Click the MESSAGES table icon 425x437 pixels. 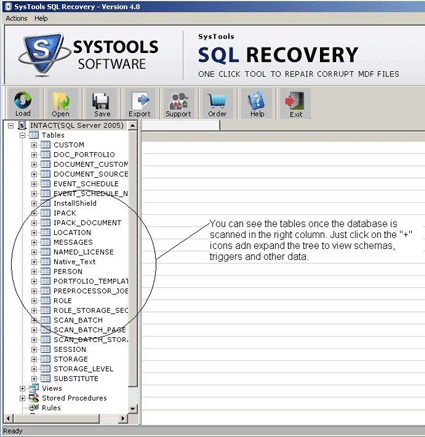coord(45,242)
